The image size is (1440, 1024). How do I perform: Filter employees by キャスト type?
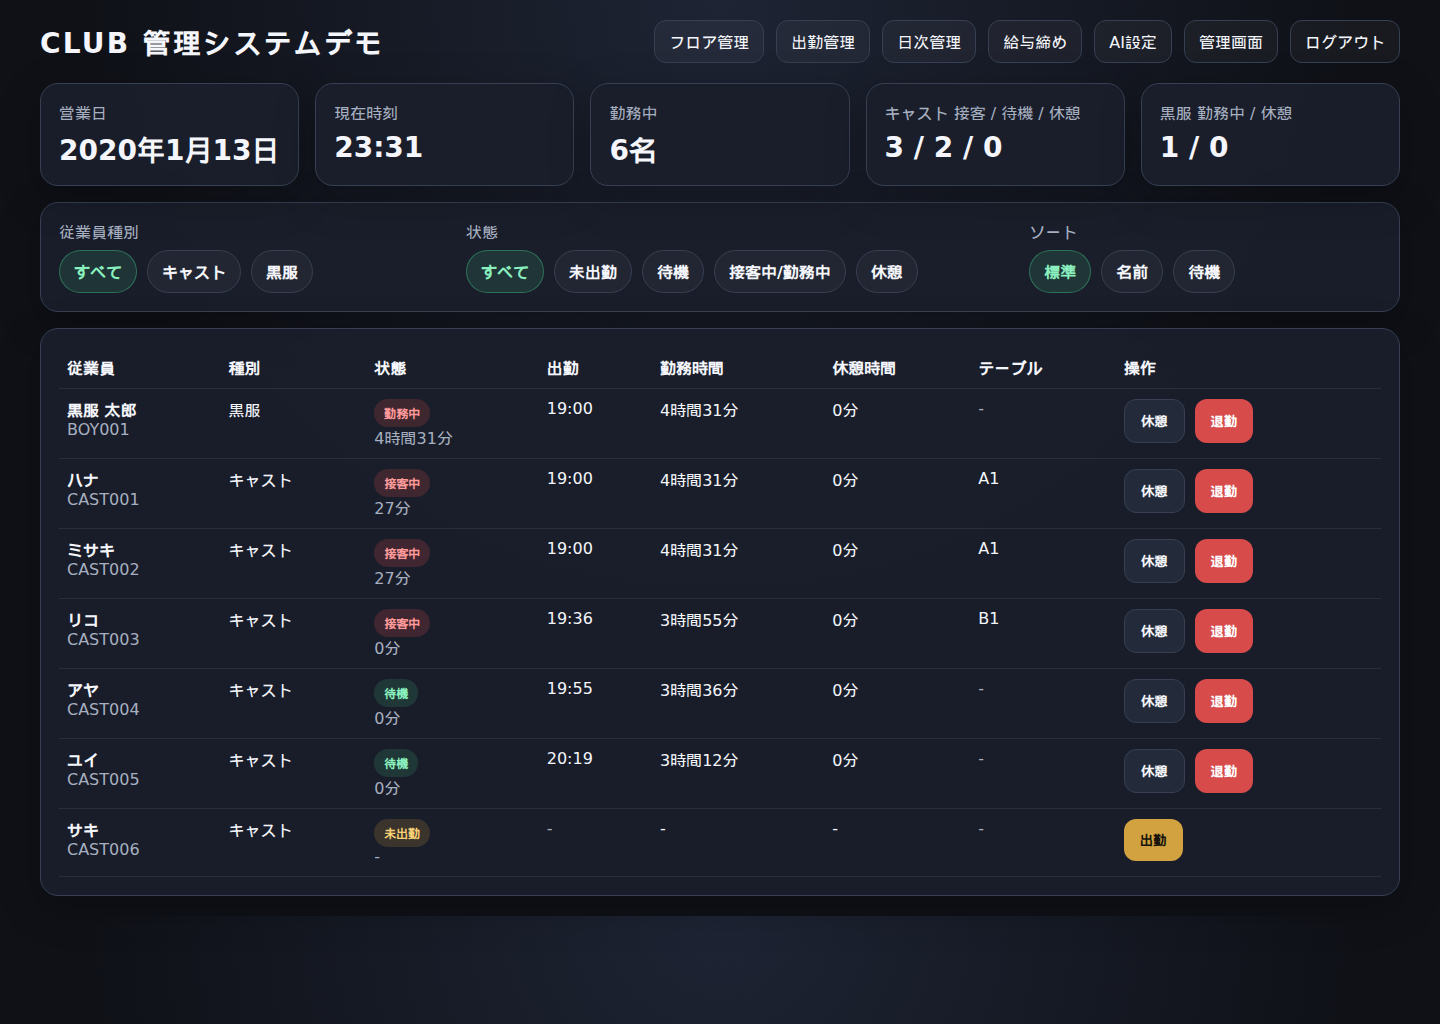[194, 272]
